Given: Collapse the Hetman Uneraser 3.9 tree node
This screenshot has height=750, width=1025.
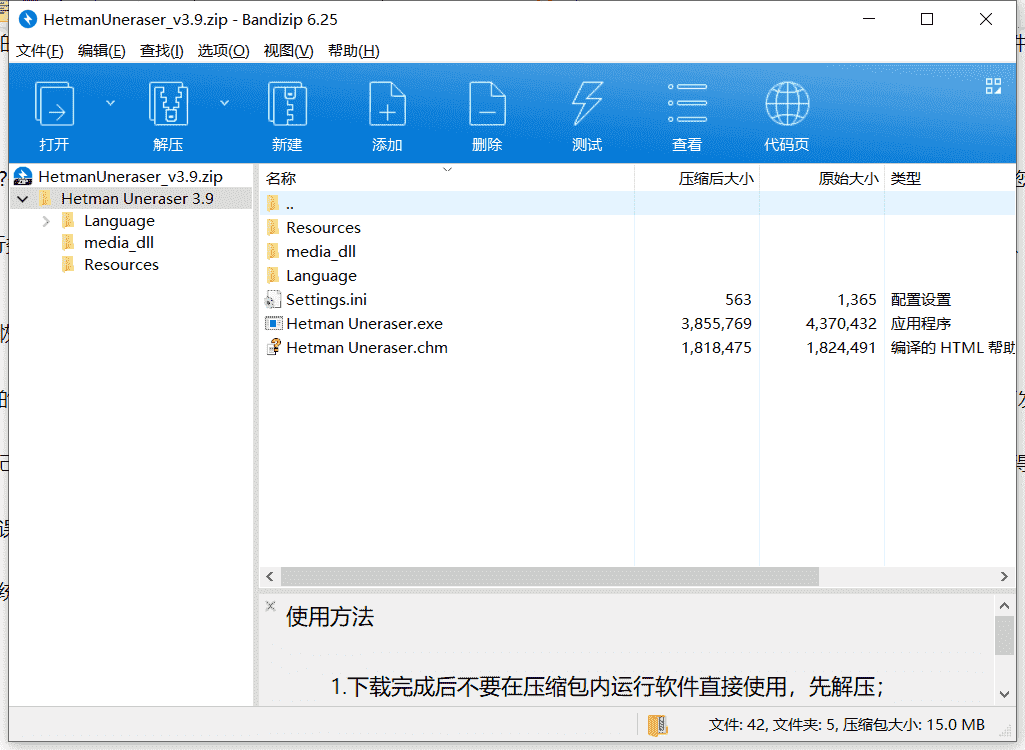Looking at the screenshot, I should [24, 199].
